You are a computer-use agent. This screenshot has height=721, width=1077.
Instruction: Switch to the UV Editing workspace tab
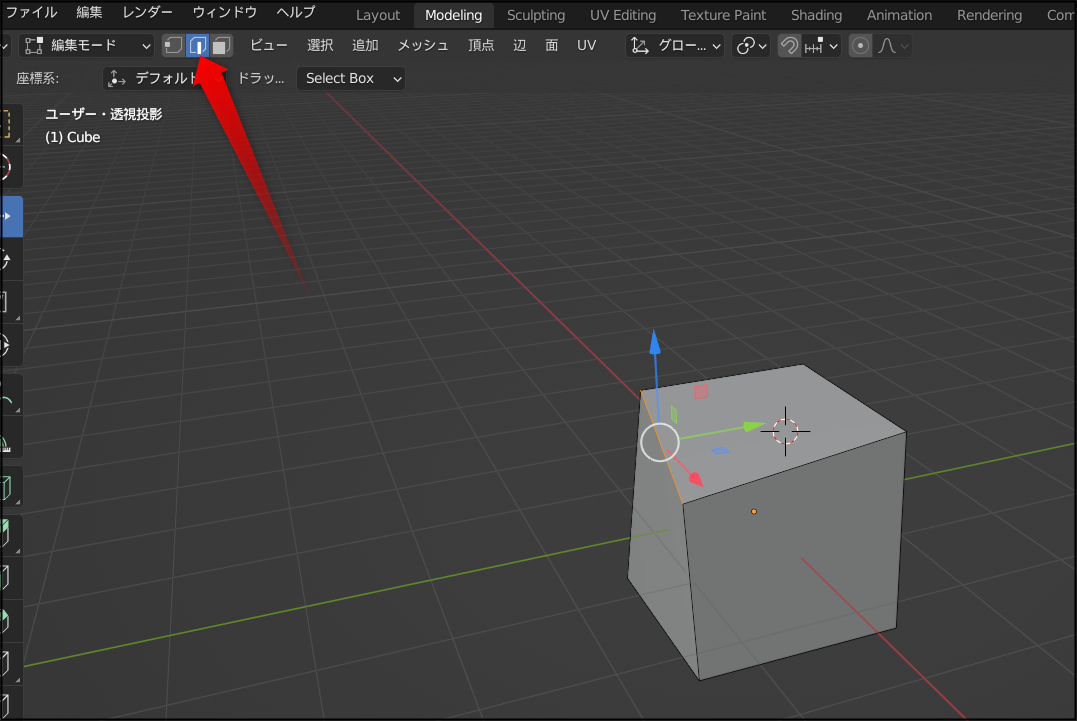pyautogui.click(x=623, y=15)
